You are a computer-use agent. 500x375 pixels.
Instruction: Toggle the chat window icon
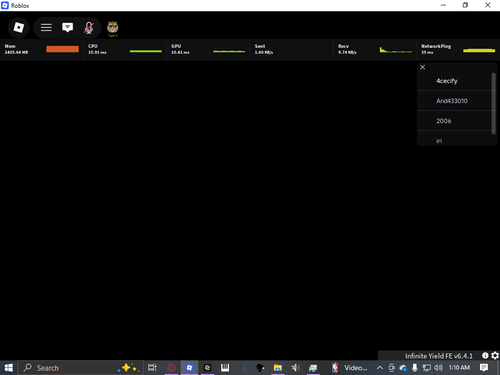tap(67, 27)
